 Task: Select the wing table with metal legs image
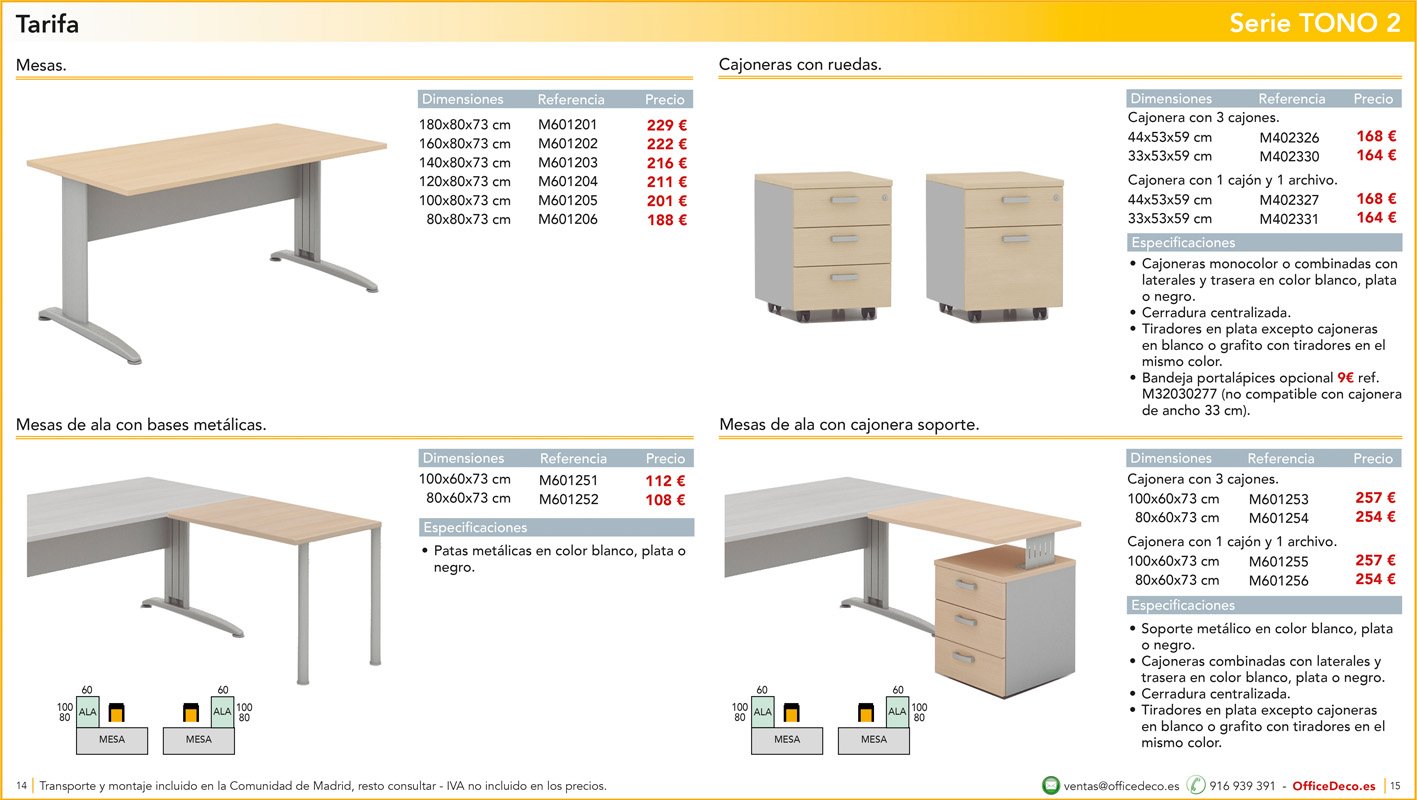[204, 580]
